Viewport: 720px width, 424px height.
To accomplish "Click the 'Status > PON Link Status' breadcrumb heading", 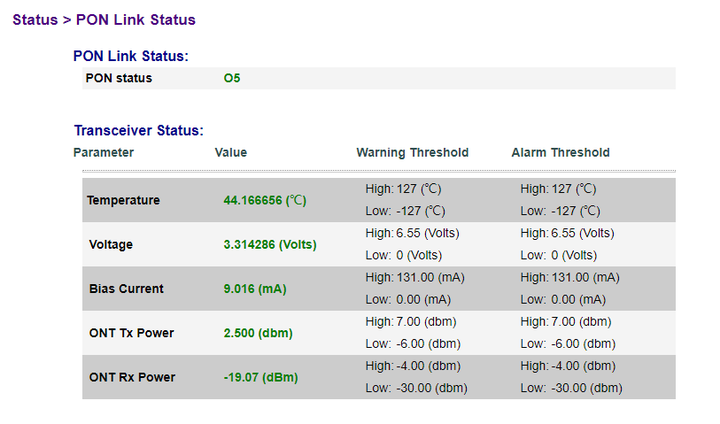I will [104, 20].
